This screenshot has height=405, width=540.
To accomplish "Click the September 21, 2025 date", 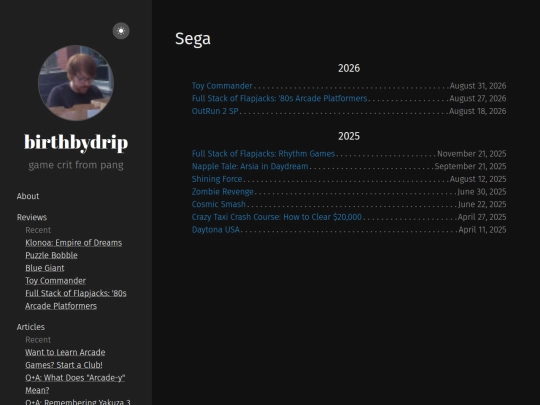I will (470, 166).
